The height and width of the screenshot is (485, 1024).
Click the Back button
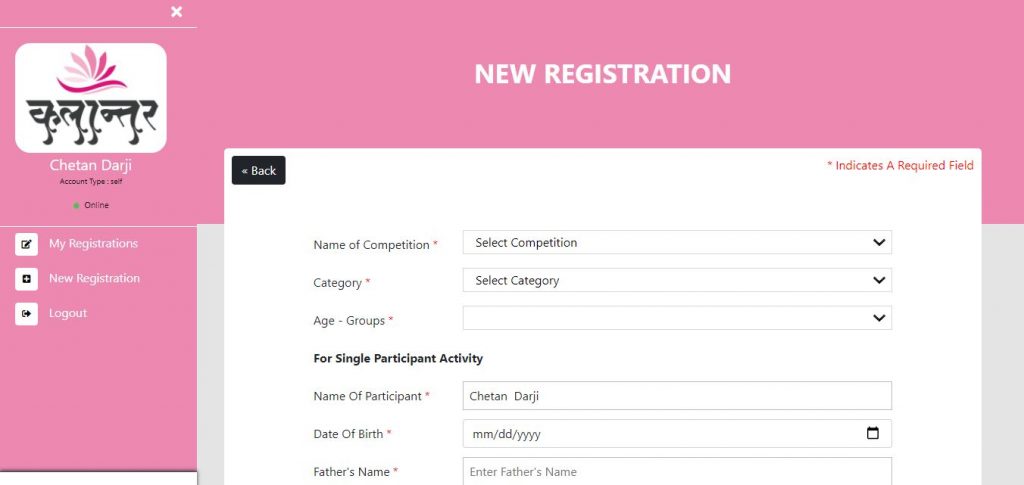[x=259, y=170]
